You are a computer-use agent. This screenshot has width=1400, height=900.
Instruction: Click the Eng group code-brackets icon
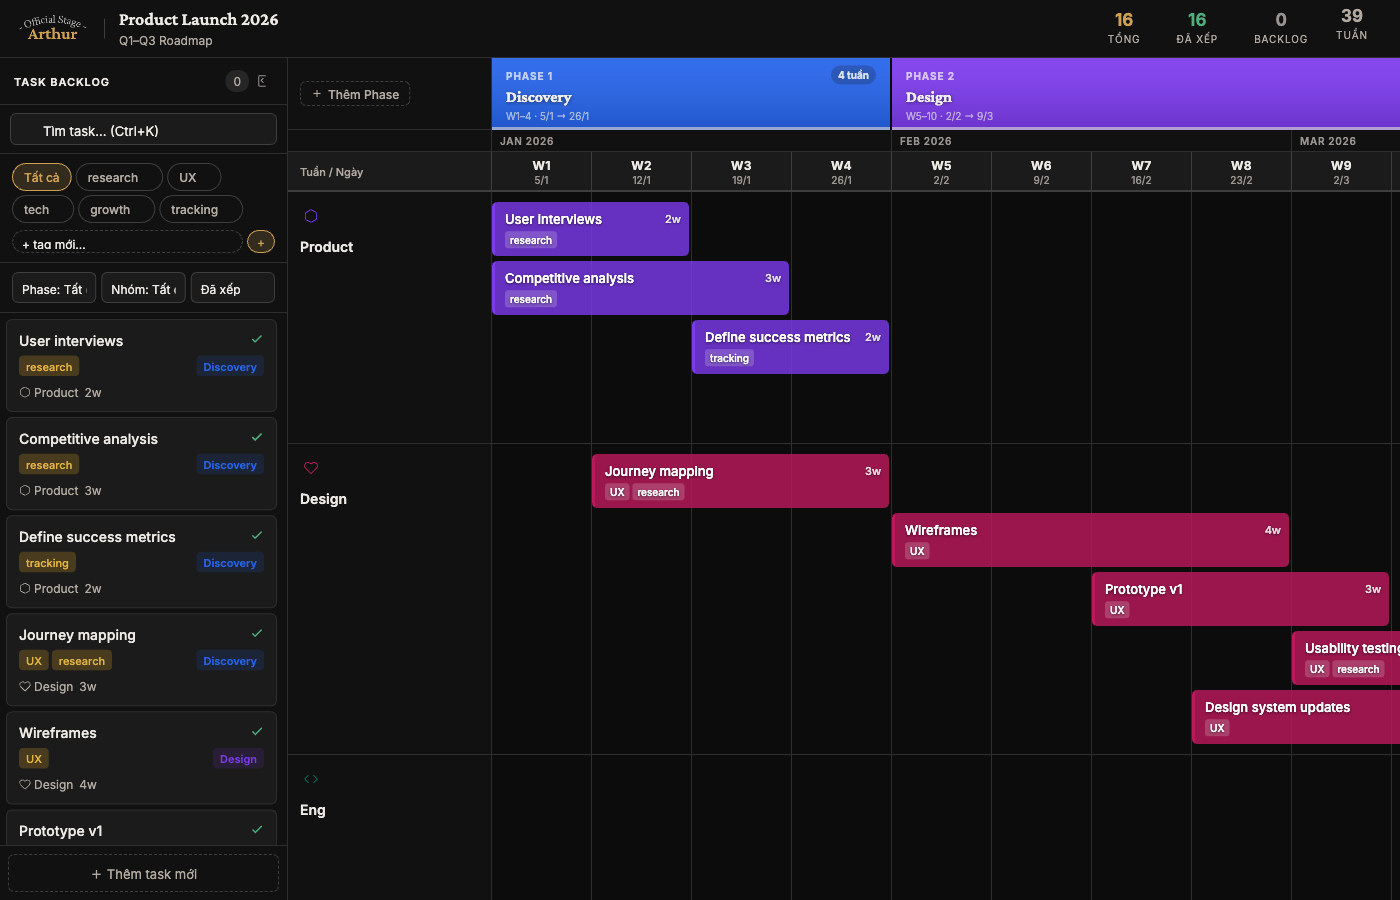coord(311,779)
